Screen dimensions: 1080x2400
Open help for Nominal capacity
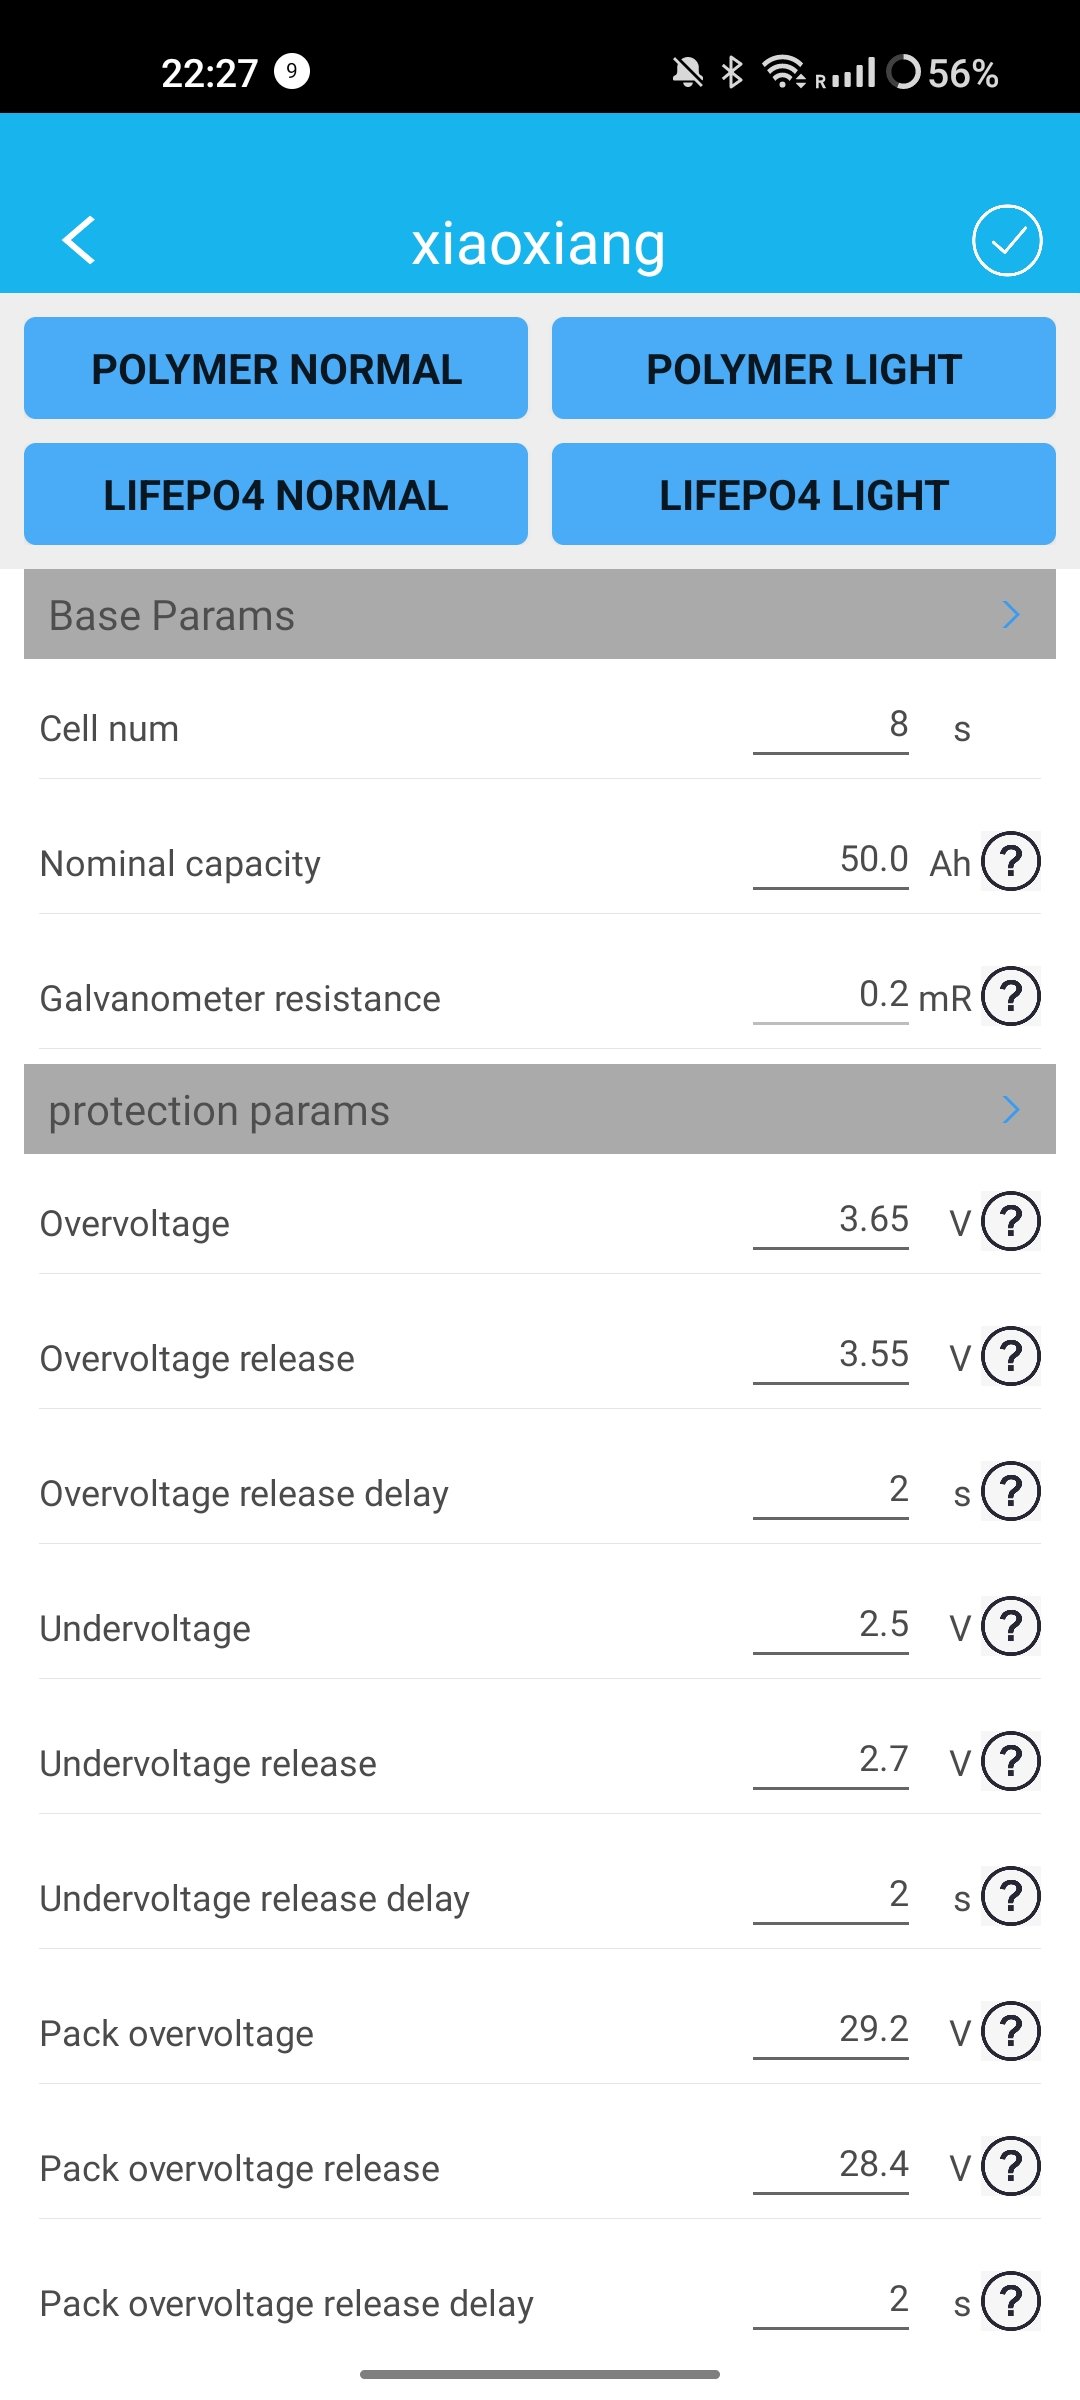1010,861
